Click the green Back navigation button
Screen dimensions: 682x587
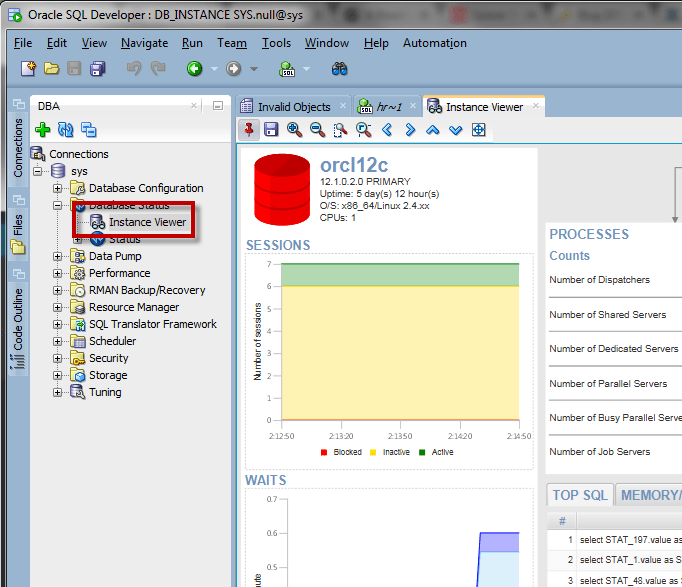tap(194, 69)
